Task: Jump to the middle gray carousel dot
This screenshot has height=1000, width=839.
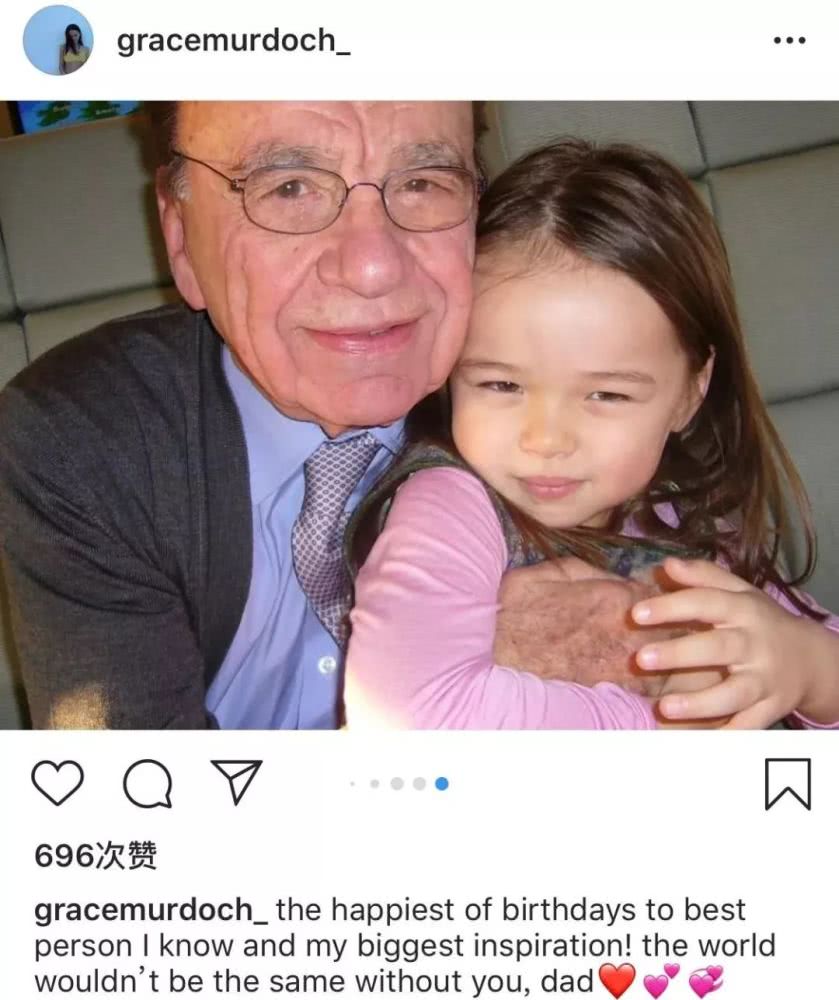Action: click(x=397, y=783)
